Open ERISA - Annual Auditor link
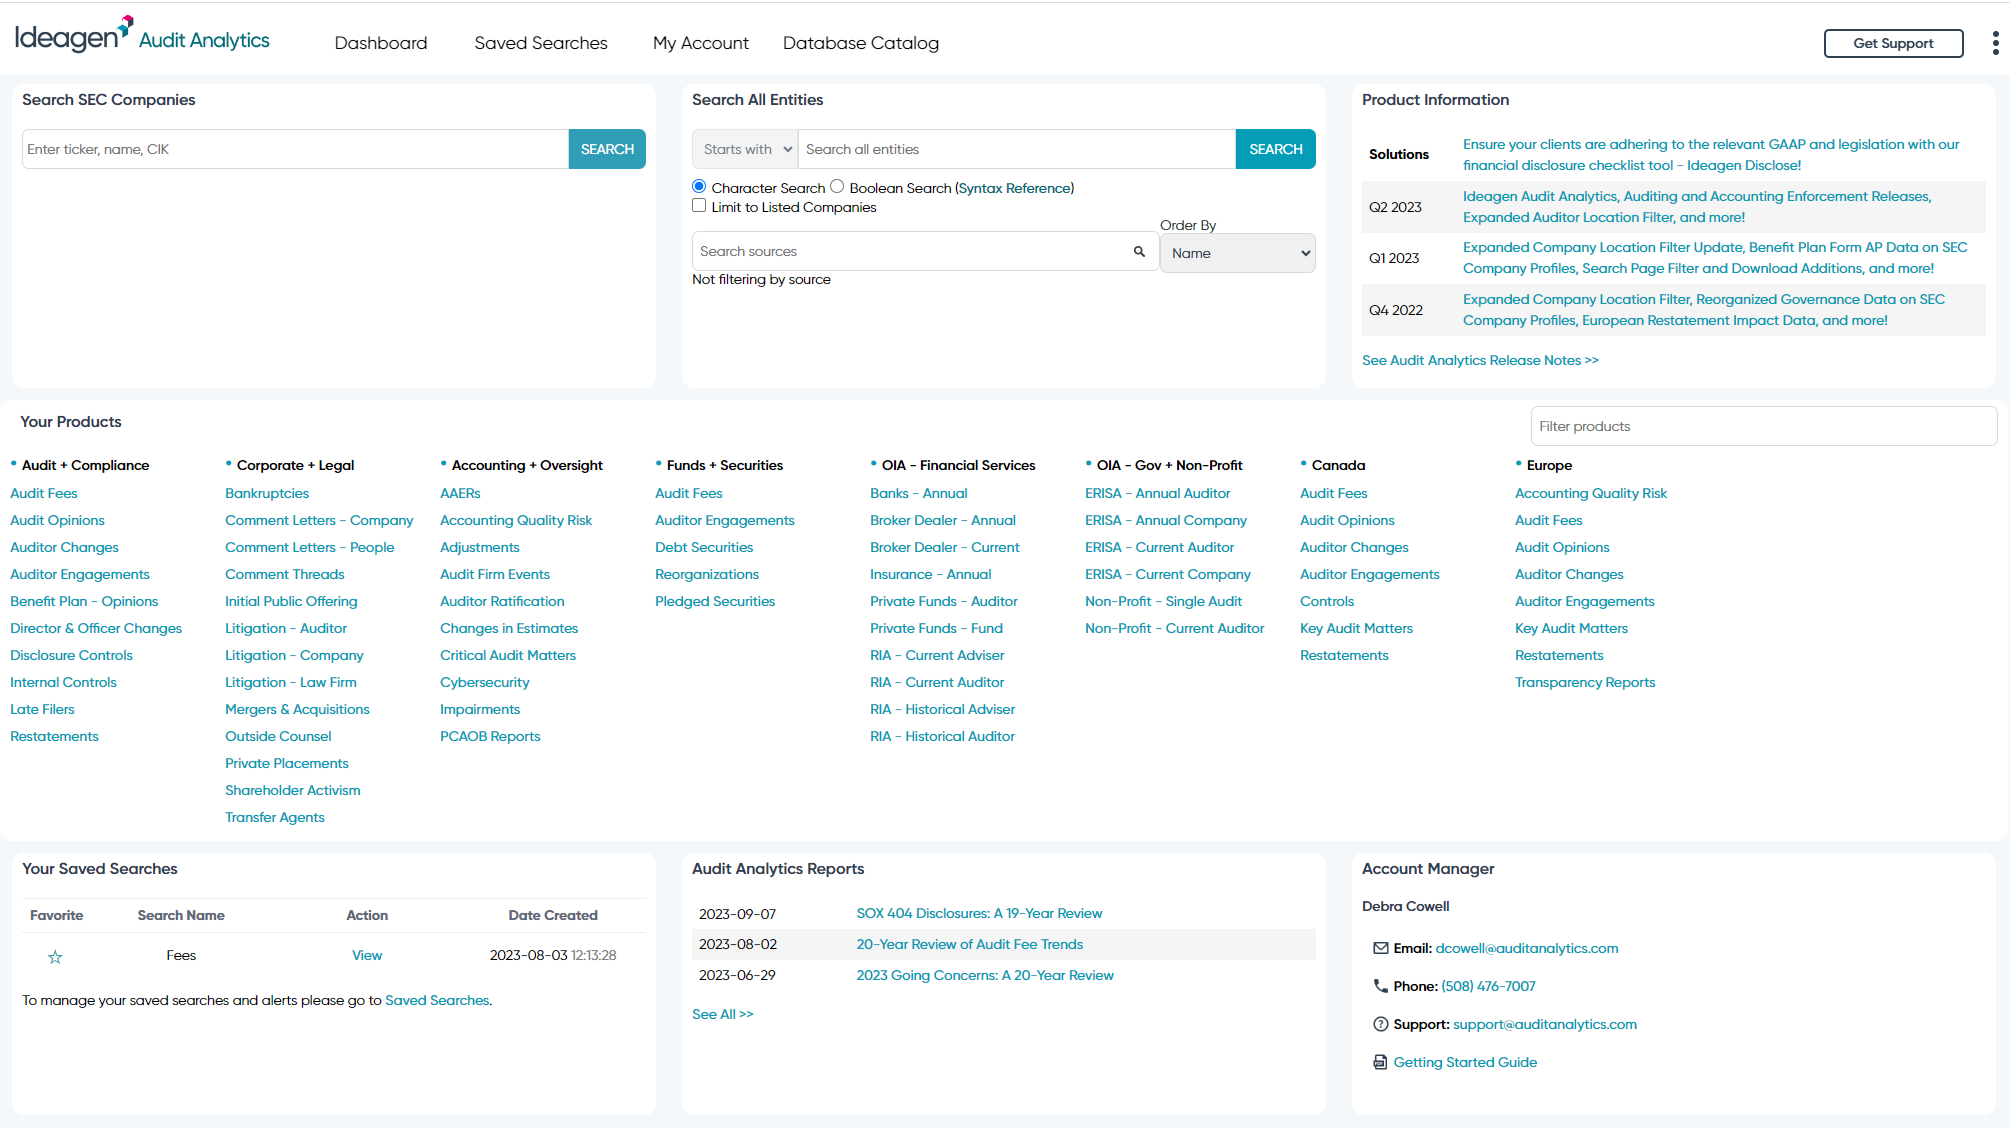This screenshot has height=1128, width=2010. pos(1157,493)
